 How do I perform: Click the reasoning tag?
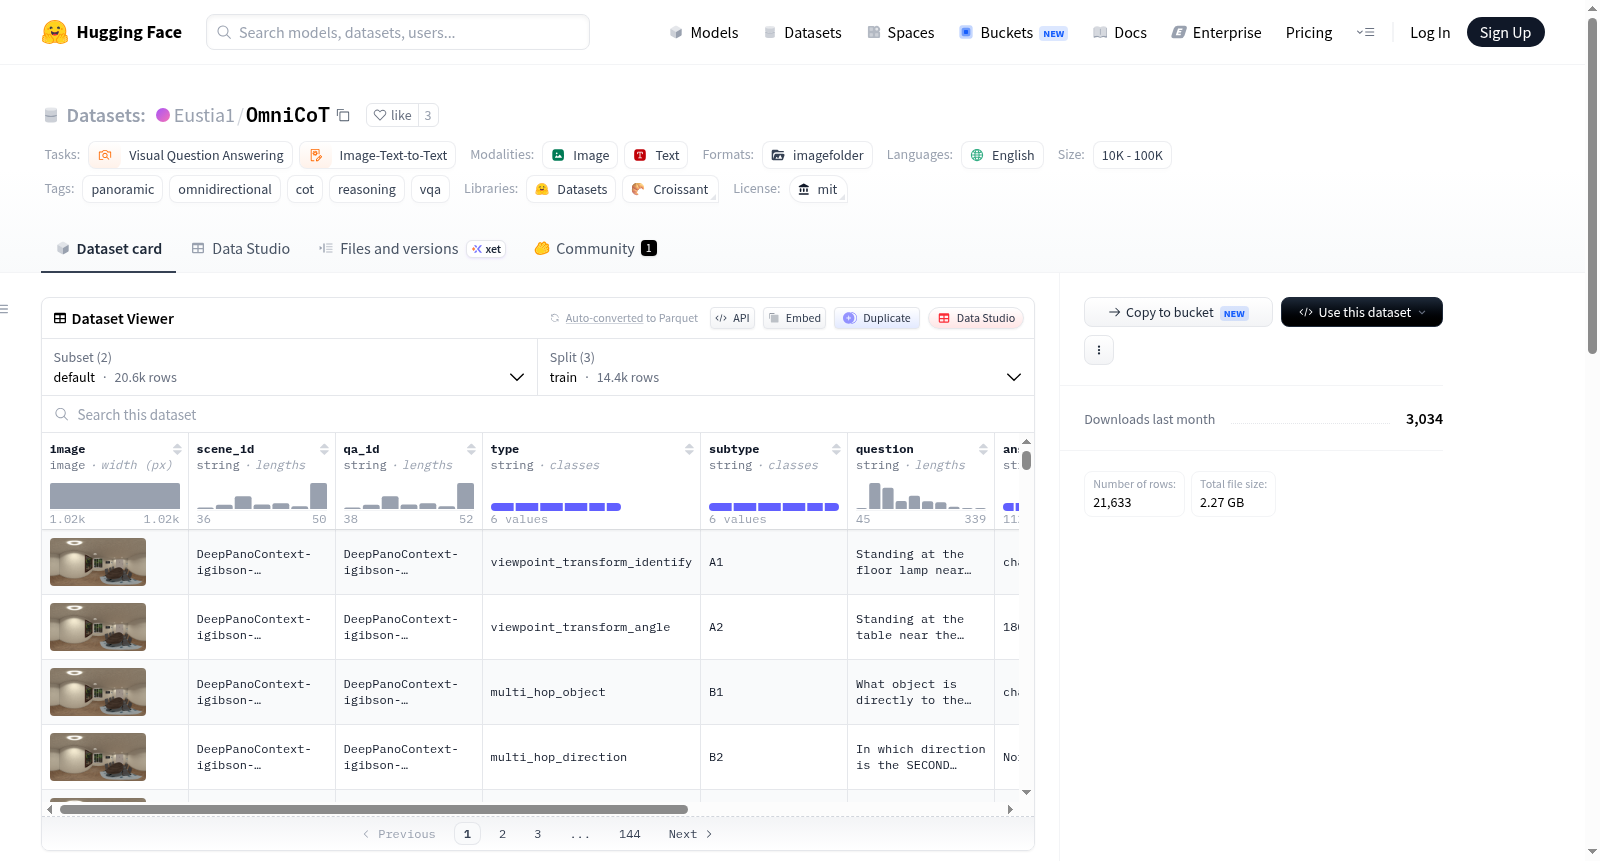(x=367, y=189)
